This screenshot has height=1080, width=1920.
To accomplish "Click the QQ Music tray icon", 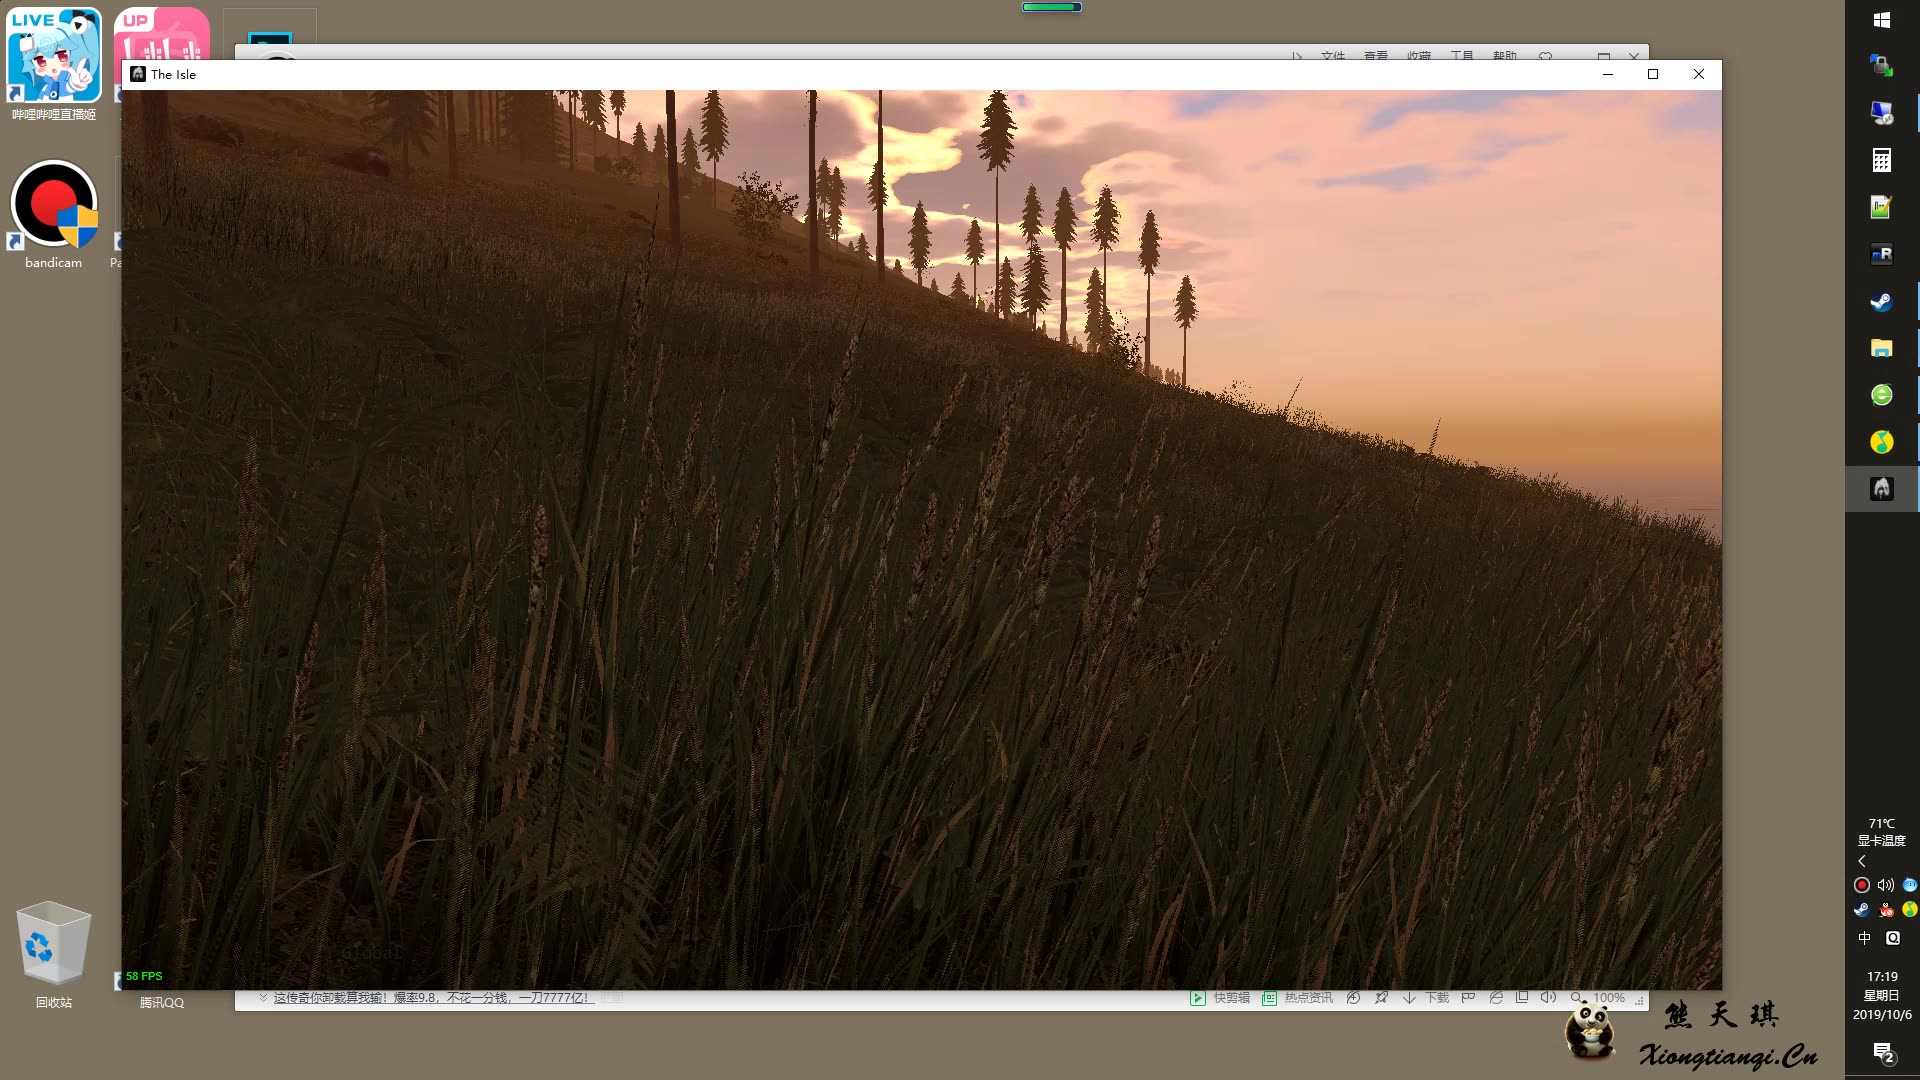I will (1909, 910).
